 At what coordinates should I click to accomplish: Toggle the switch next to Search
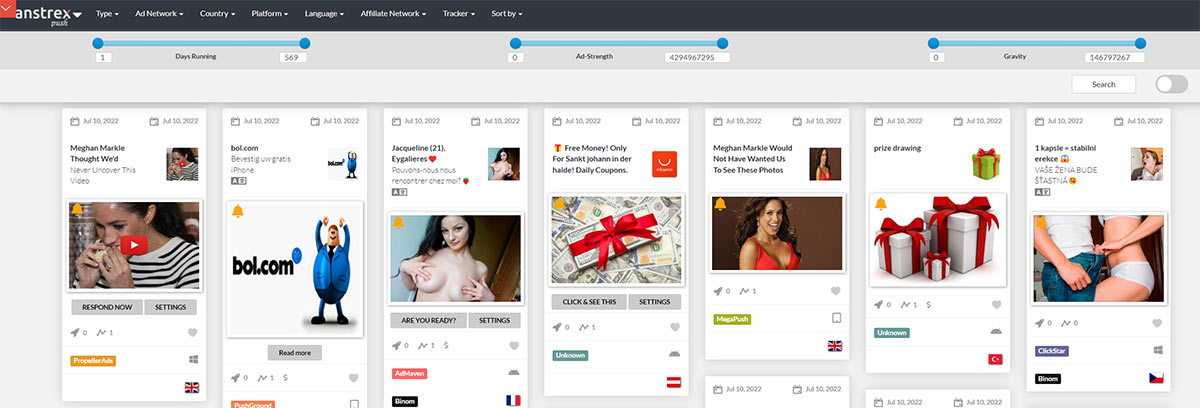[x=1171, y=84]
